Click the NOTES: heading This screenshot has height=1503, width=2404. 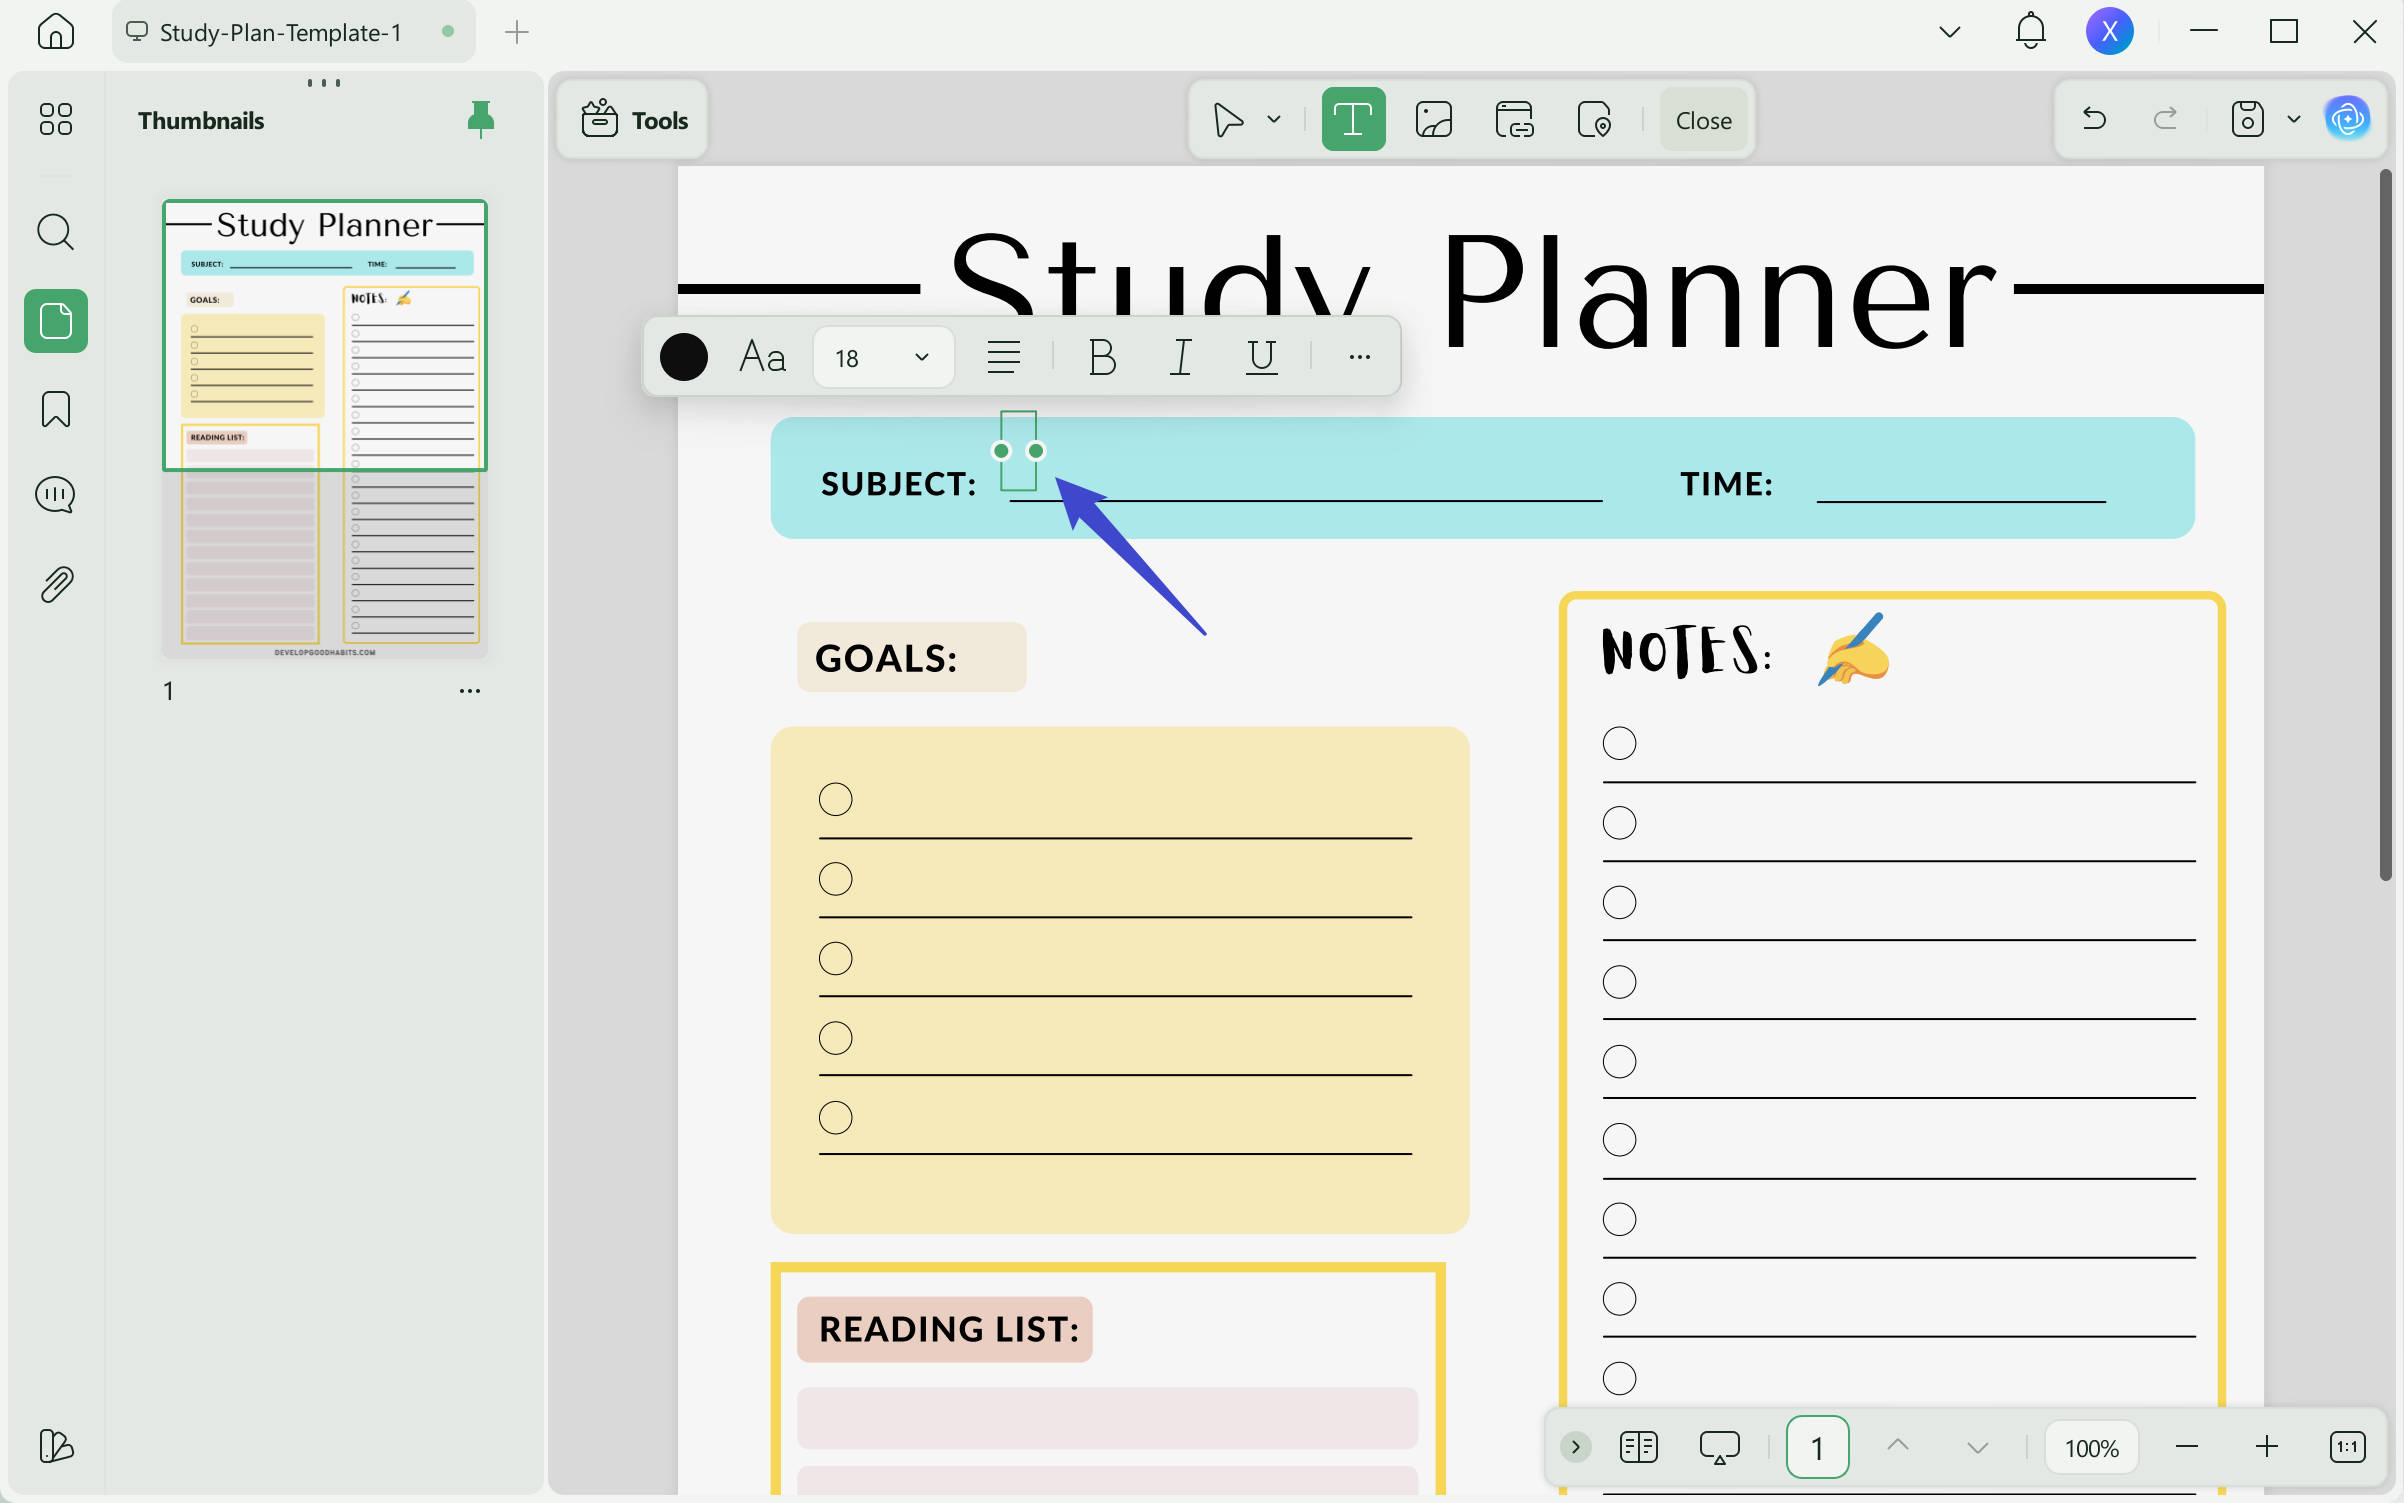(x=1686, y=651)
